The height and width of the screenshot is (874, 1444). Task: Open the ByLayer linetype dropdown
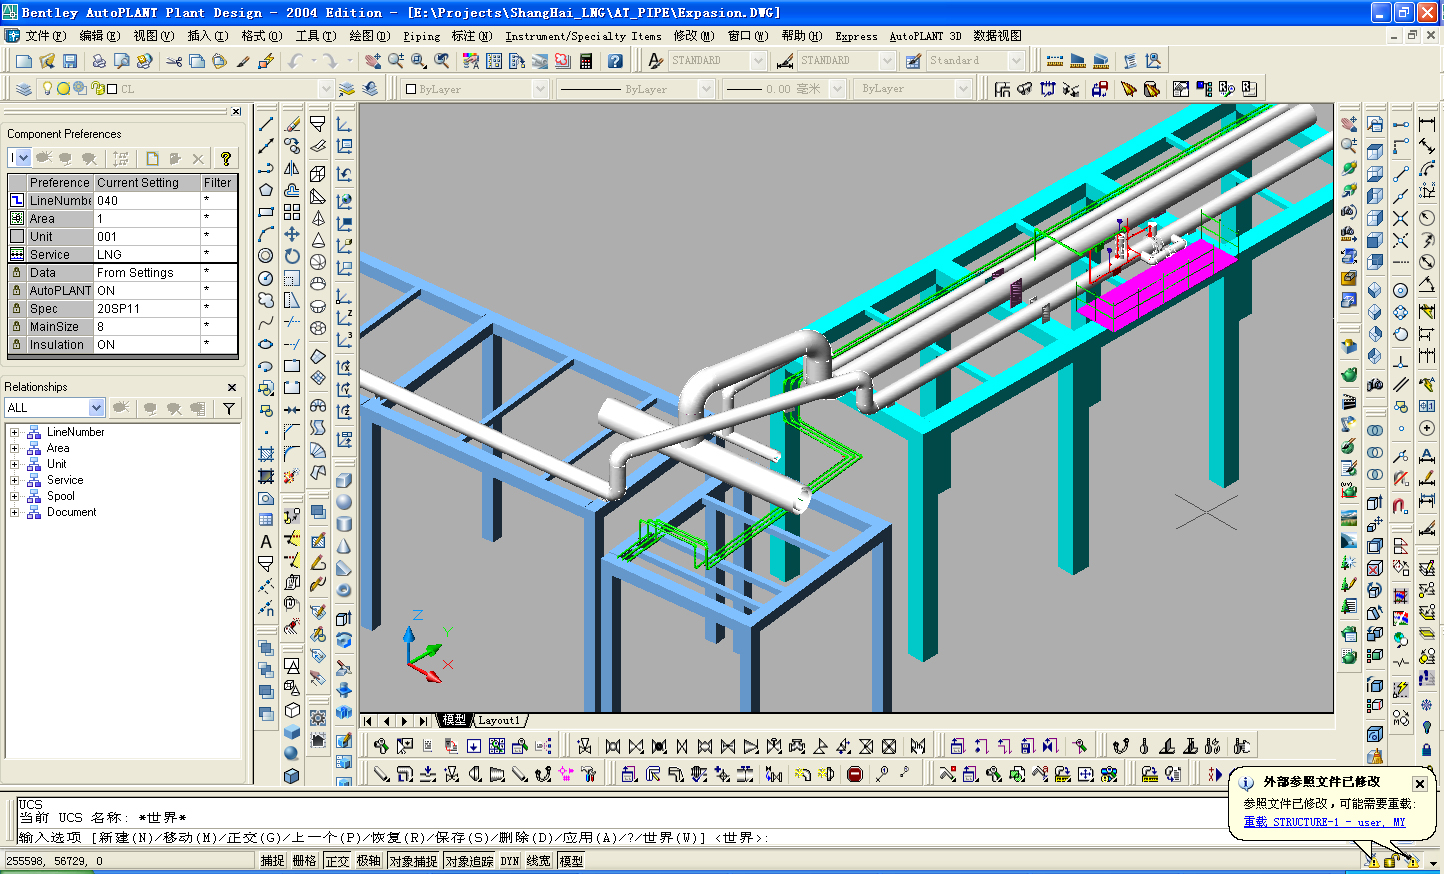[705, 89]
